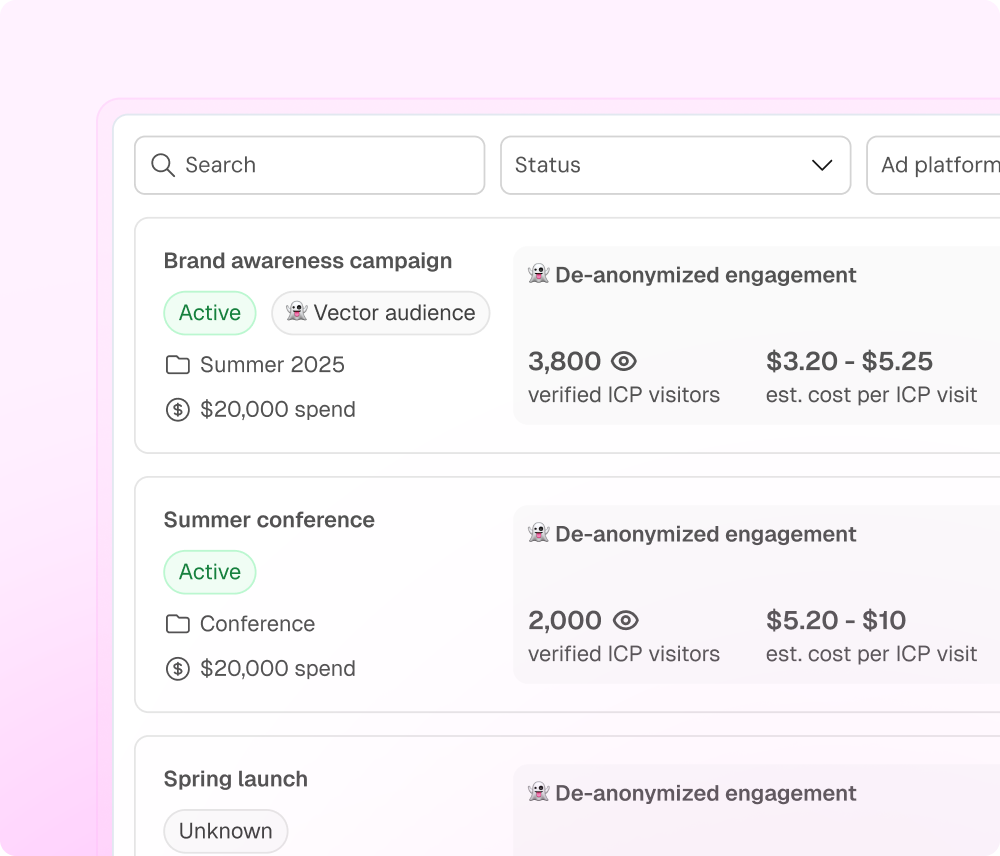Viewport: 1000px width, 856px height.
Task: Select $20,000 spend under Brand awareness campaign
Action: coord(278,410)
